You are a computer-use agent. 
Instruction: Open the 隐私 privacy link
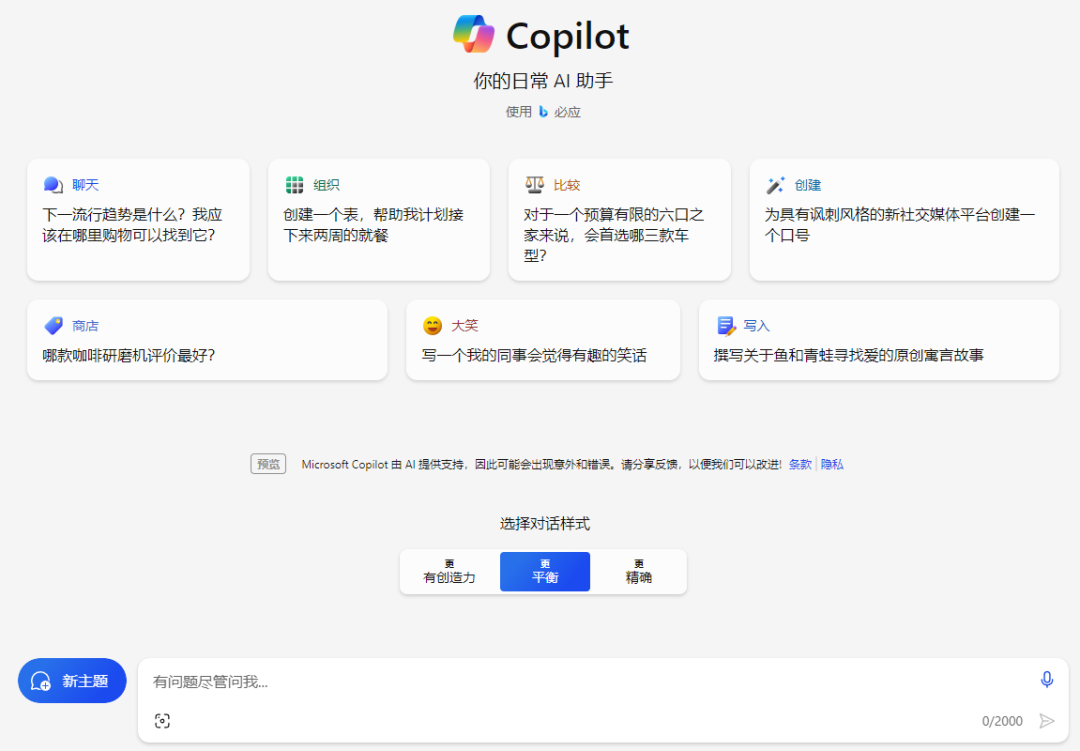click(832, 464)
